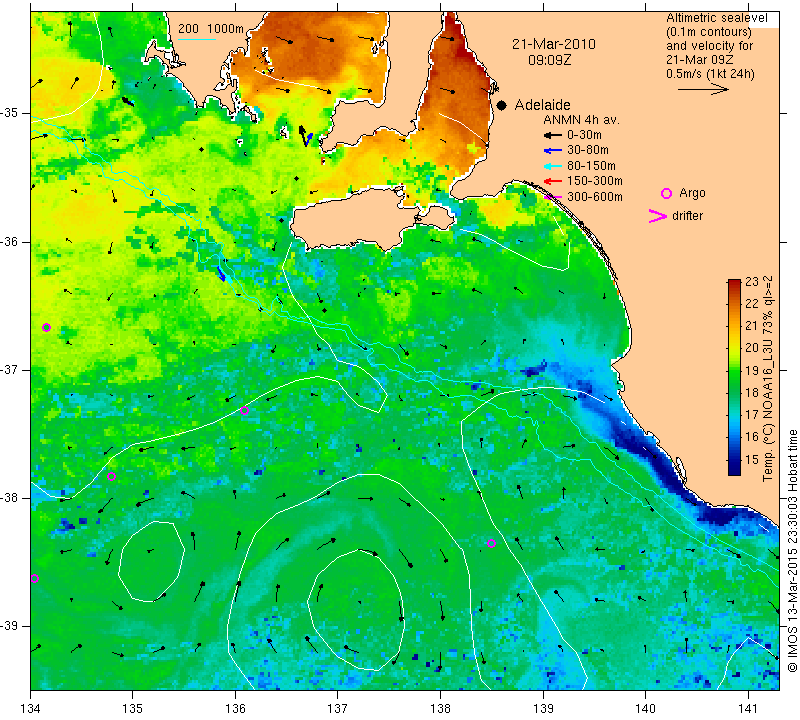
Task: Click the magenta drifter symbol in legend
Action: (x=658, y=216)
